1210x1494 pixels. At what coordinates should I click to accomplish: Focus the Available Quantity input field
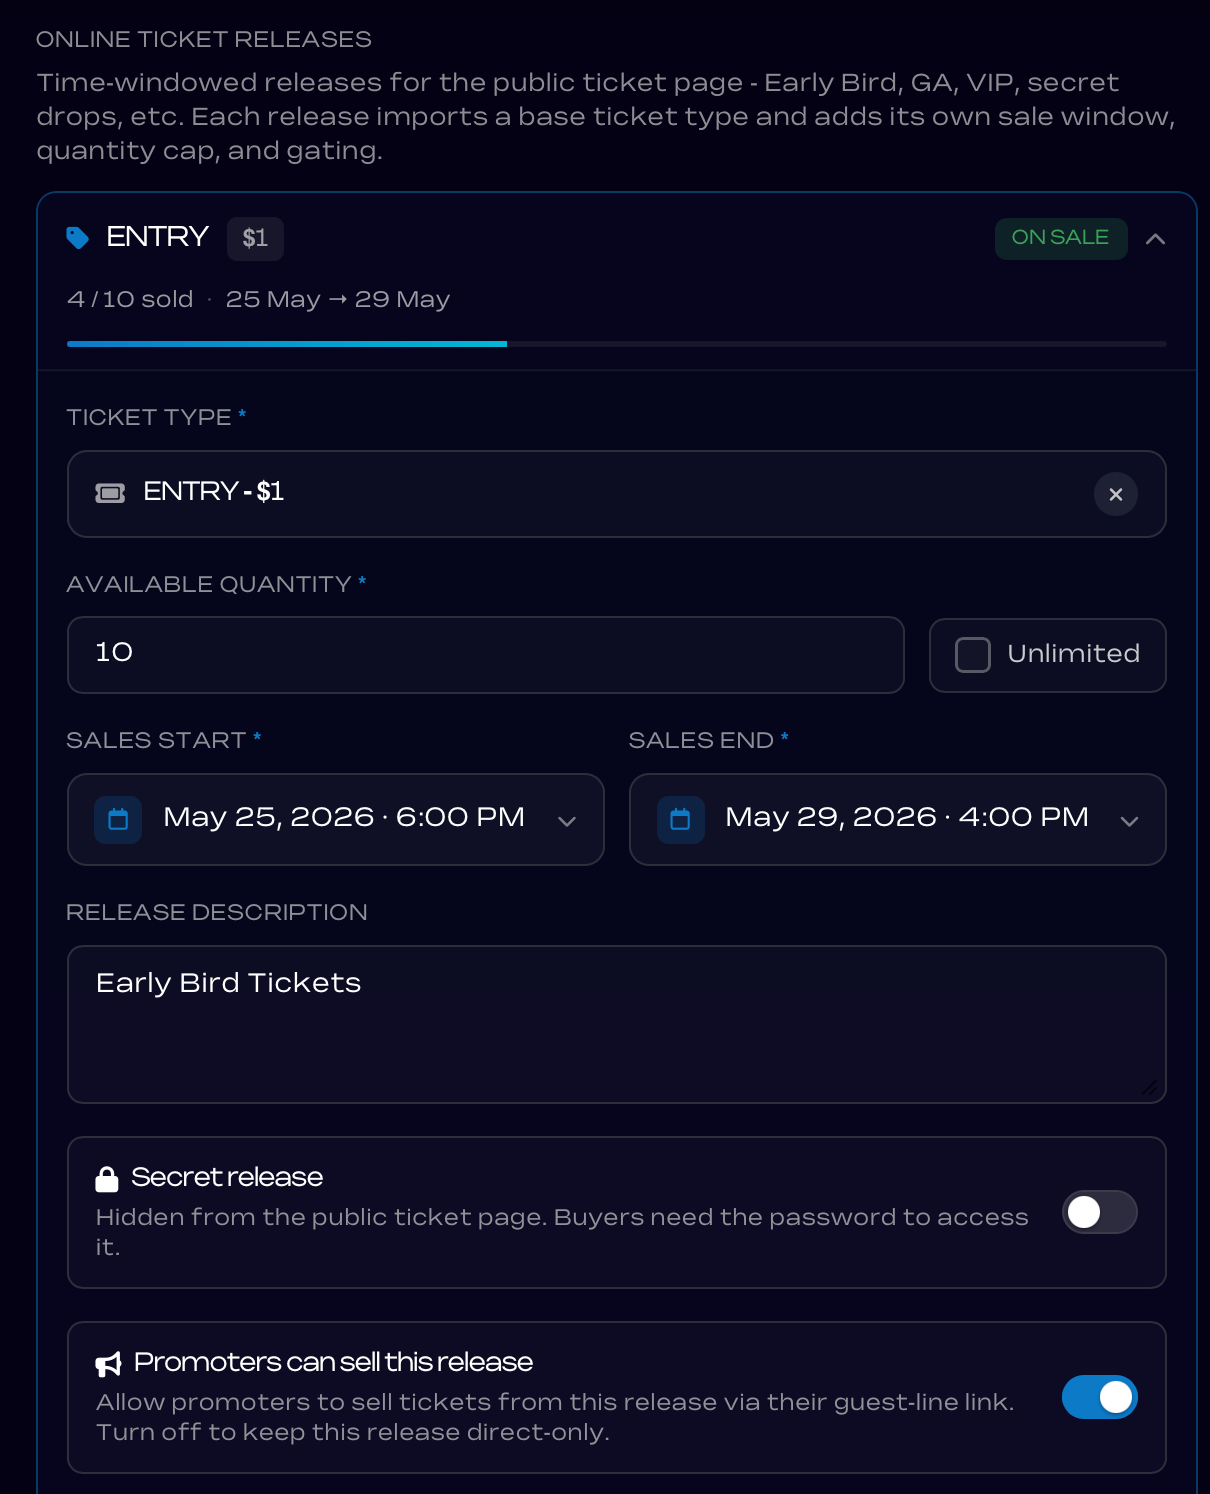click(486, 655)
